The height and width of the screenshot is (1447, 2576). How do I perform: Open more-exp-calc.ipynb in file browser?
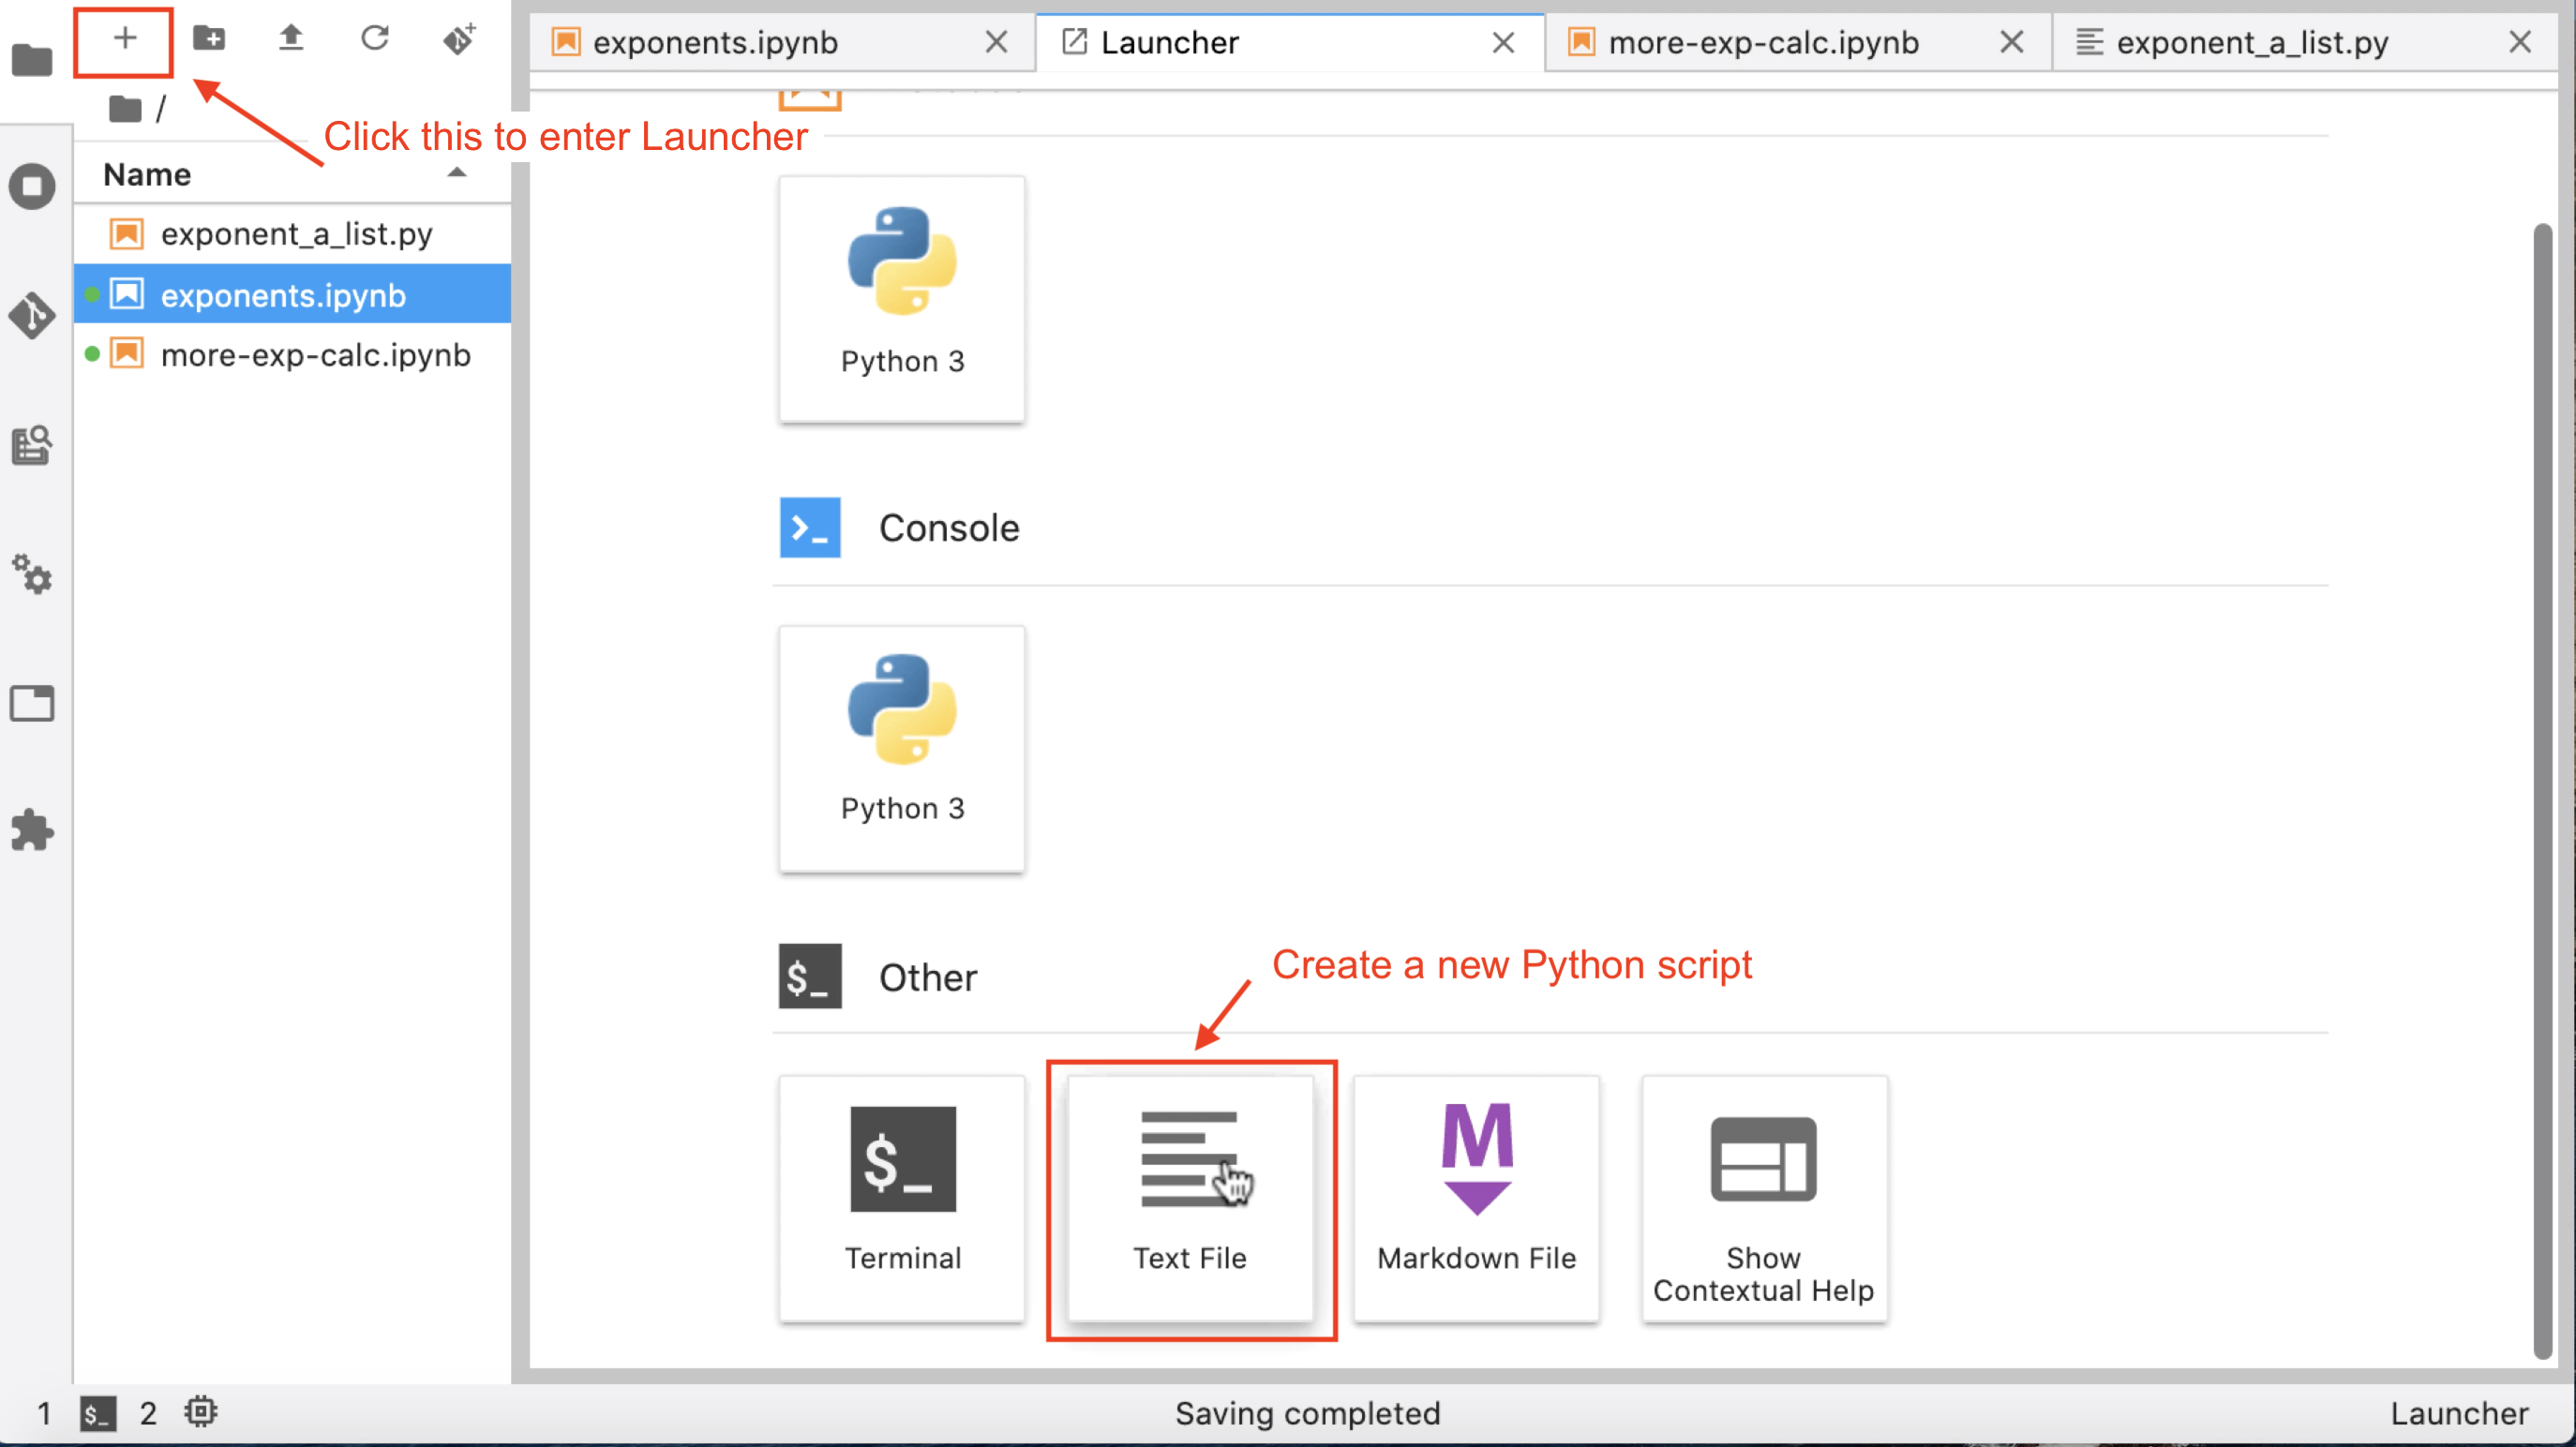tap(315, 355)
